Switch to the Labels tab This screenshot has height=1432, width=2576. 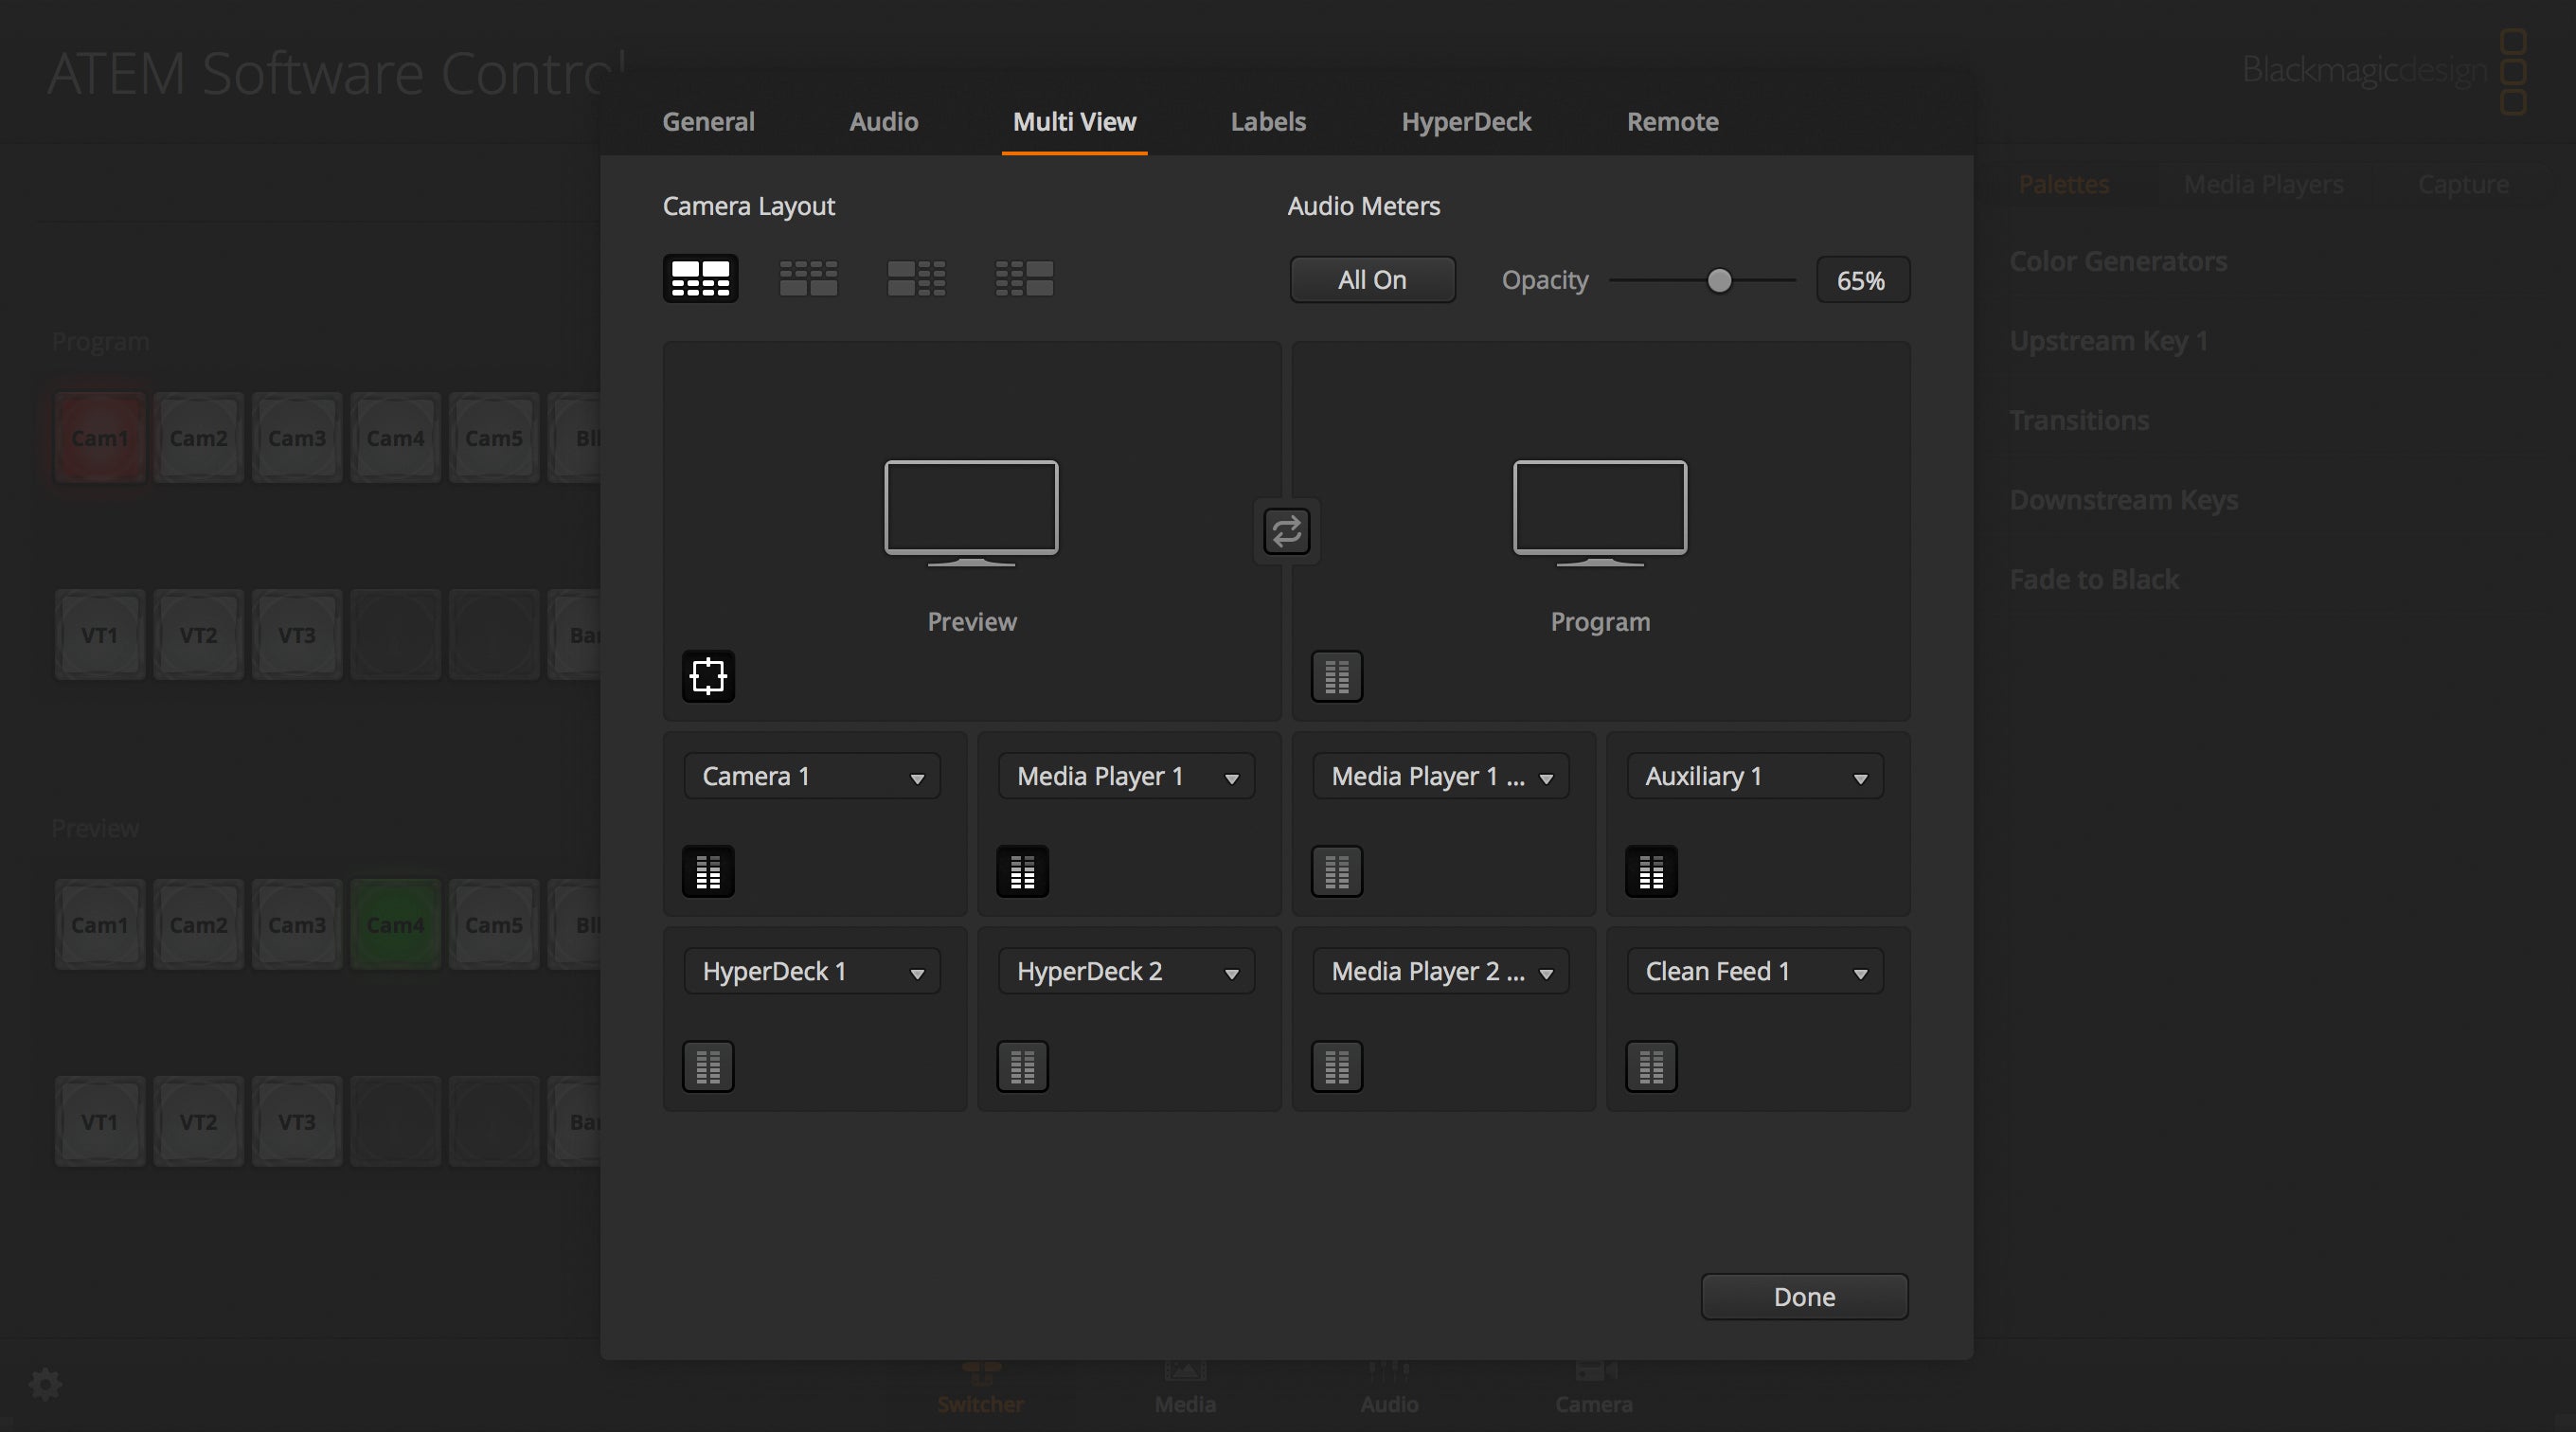pyautogui.click(x=1268, y=122)
